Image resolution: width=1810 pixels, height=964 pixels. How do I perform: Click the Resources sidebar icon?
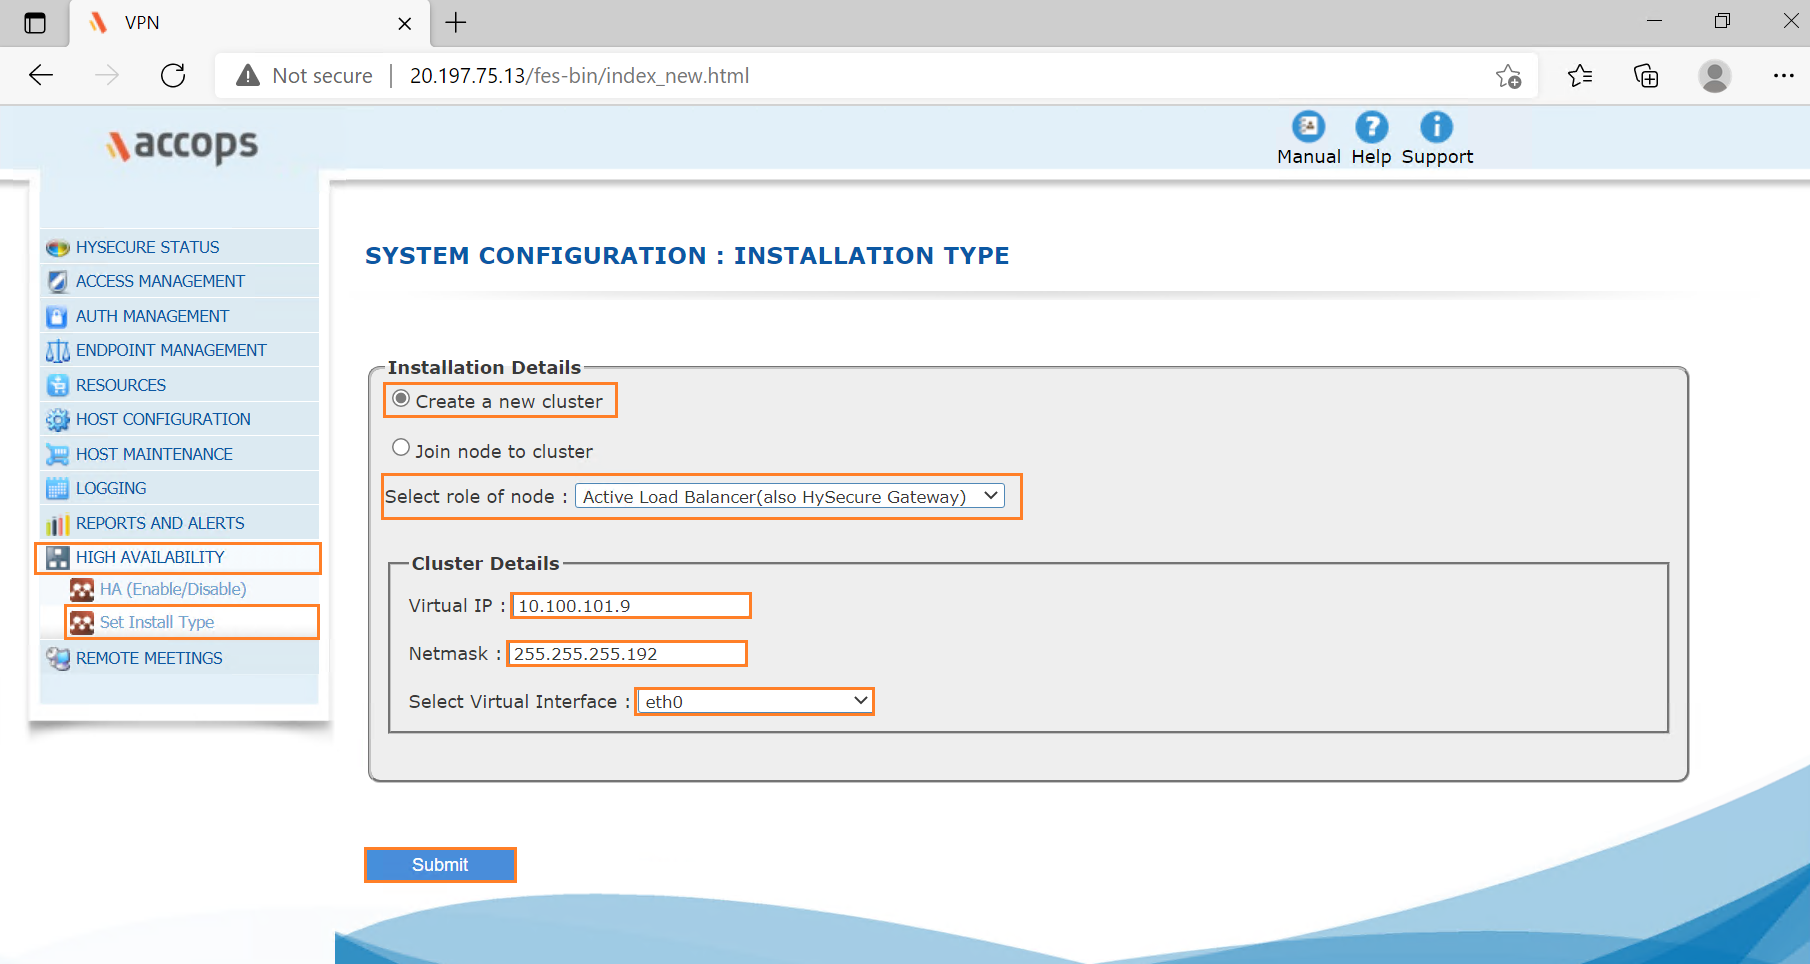click(x=58, y=385)
